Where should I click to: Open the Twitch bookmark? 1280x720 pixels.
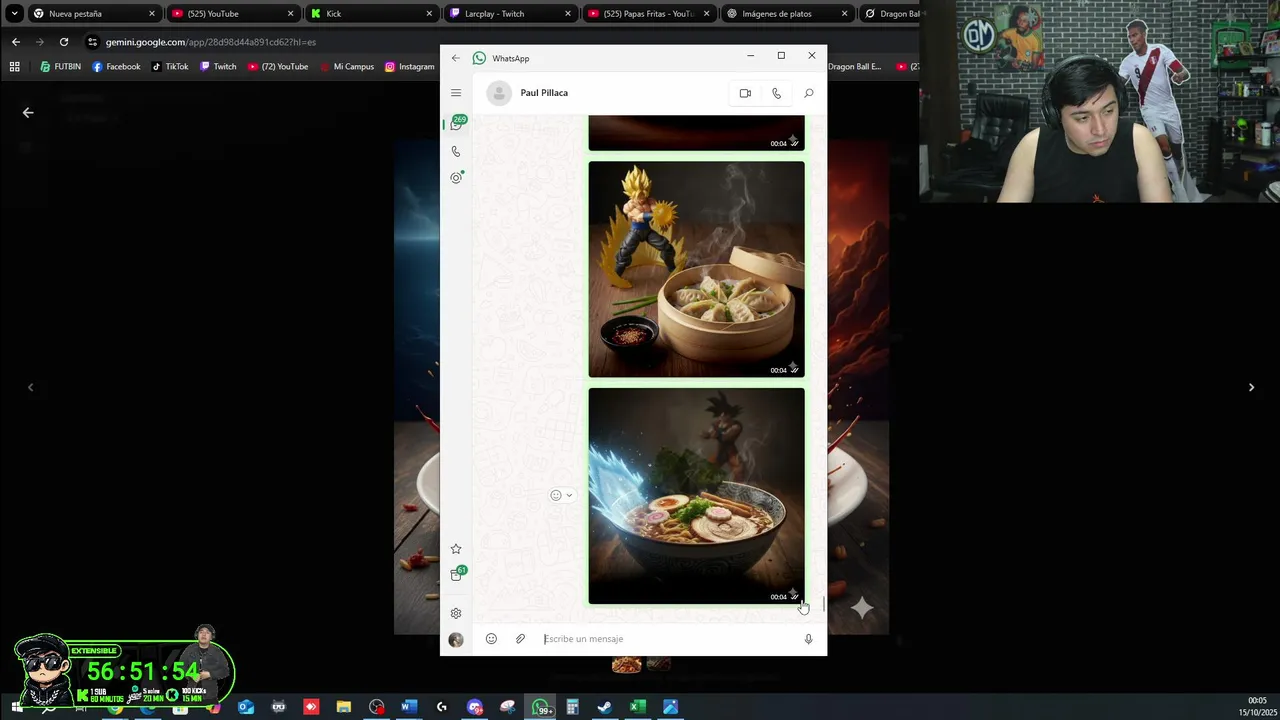pyautogui.click(x=218, y=67)
